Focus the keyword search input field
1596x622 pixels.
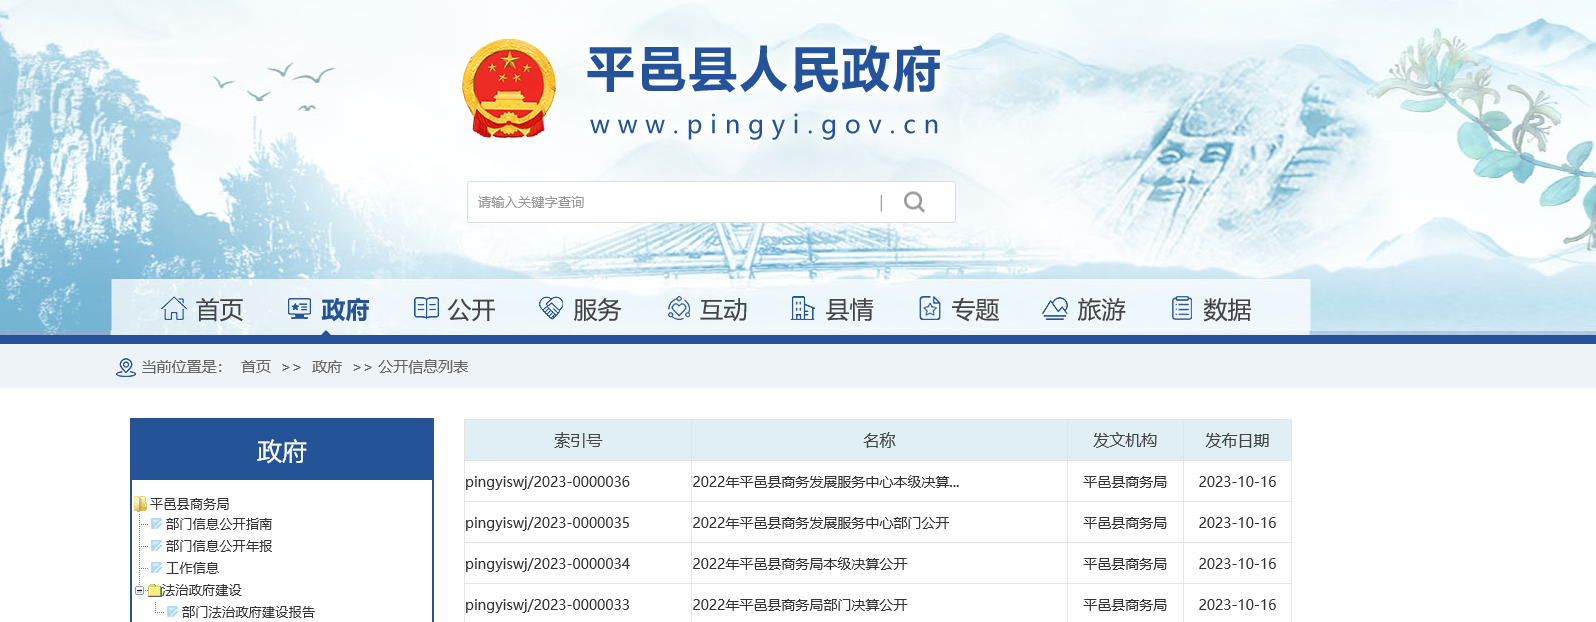click(673, 202)
